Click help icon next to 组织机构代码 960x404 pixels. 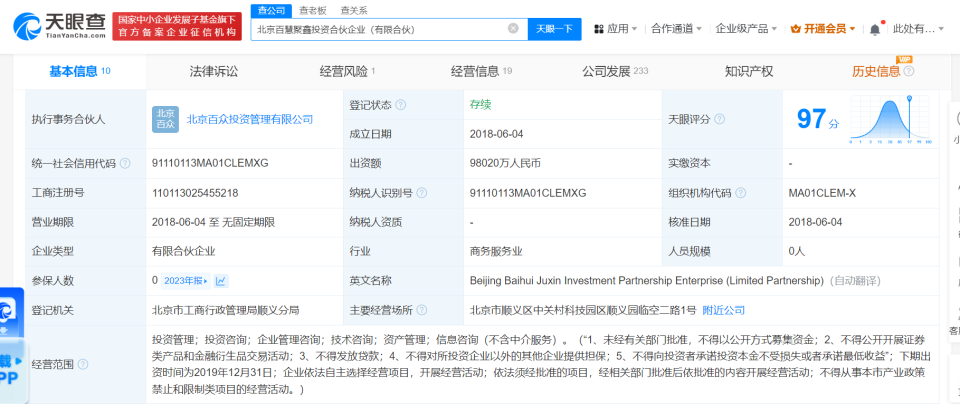[741, 193]
